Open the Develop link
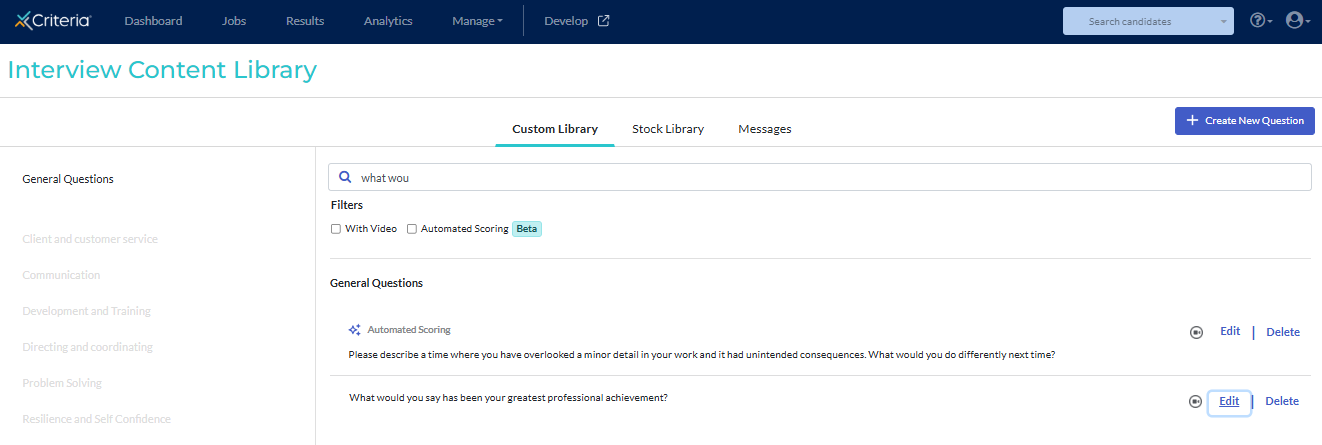Screen dimensions: 1322x445 566,21
